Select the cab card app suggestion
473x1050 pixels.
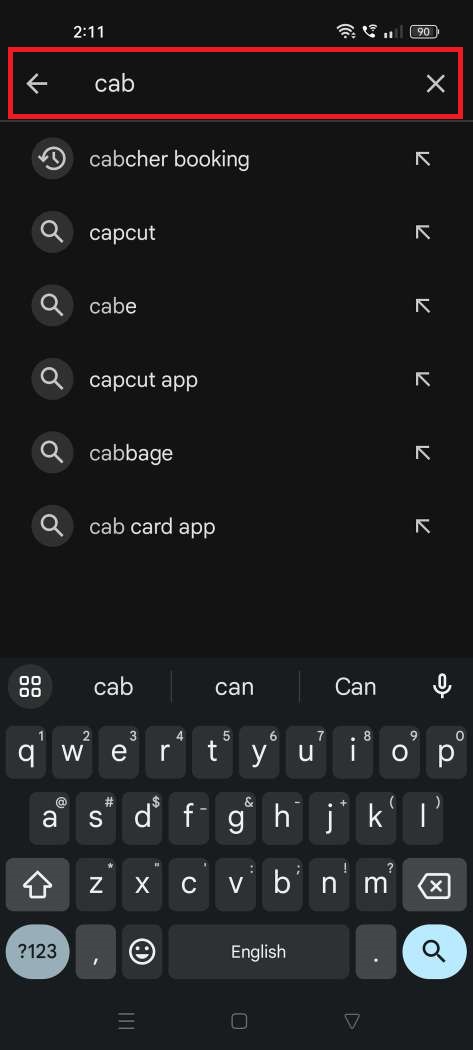[x=236, y=526]
